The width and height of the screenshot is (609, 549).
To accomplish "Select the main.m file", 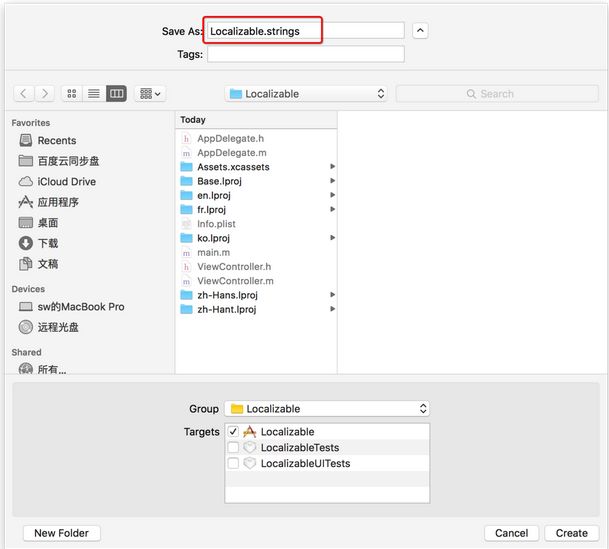I will [213, 252].
